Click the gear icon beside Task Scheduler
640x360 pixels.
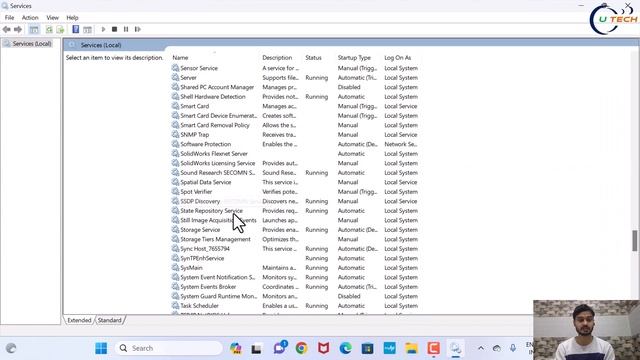175,306
